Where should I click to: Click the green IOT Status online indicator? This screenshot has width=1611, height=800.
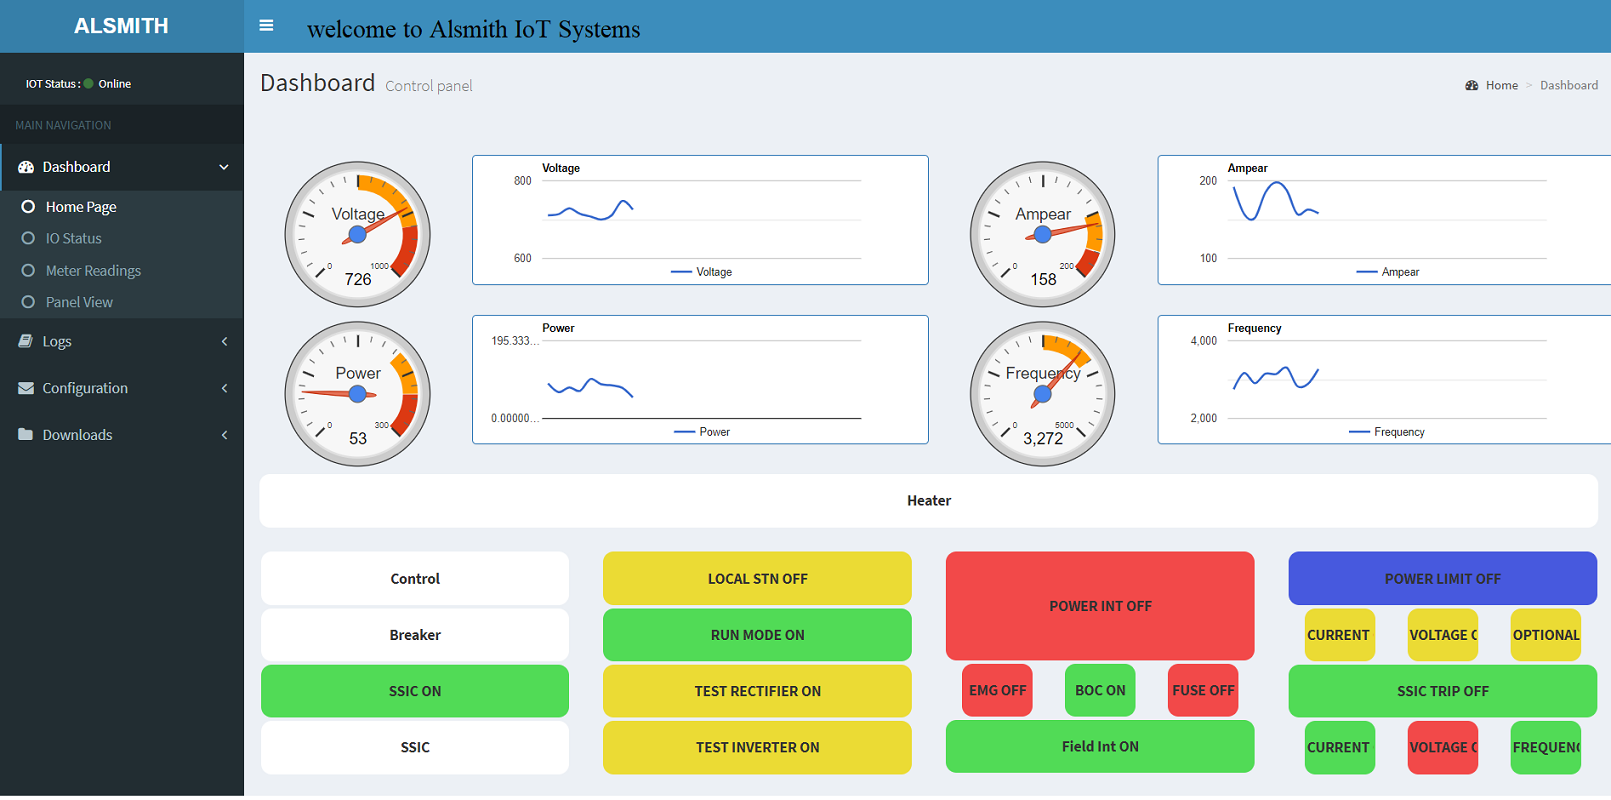coord(89,84)
